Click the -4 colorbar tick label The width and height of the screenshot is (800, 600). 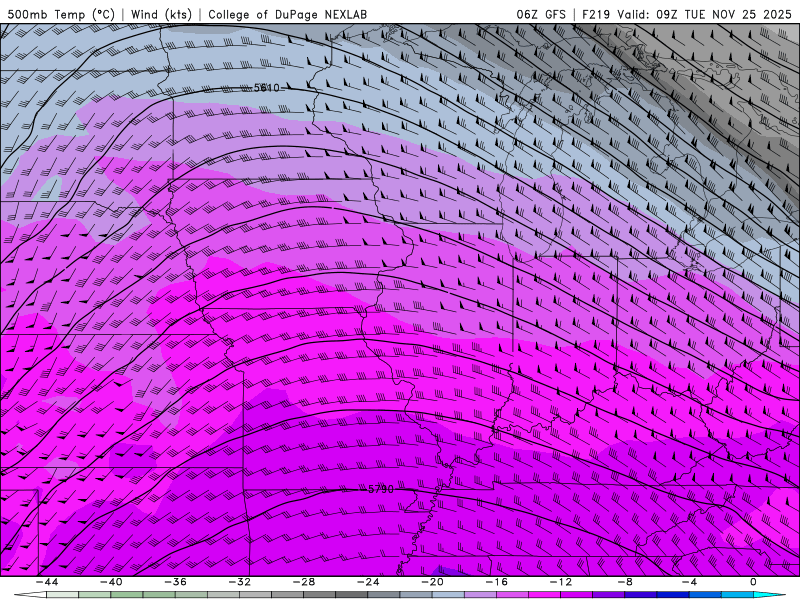point(689,582)
